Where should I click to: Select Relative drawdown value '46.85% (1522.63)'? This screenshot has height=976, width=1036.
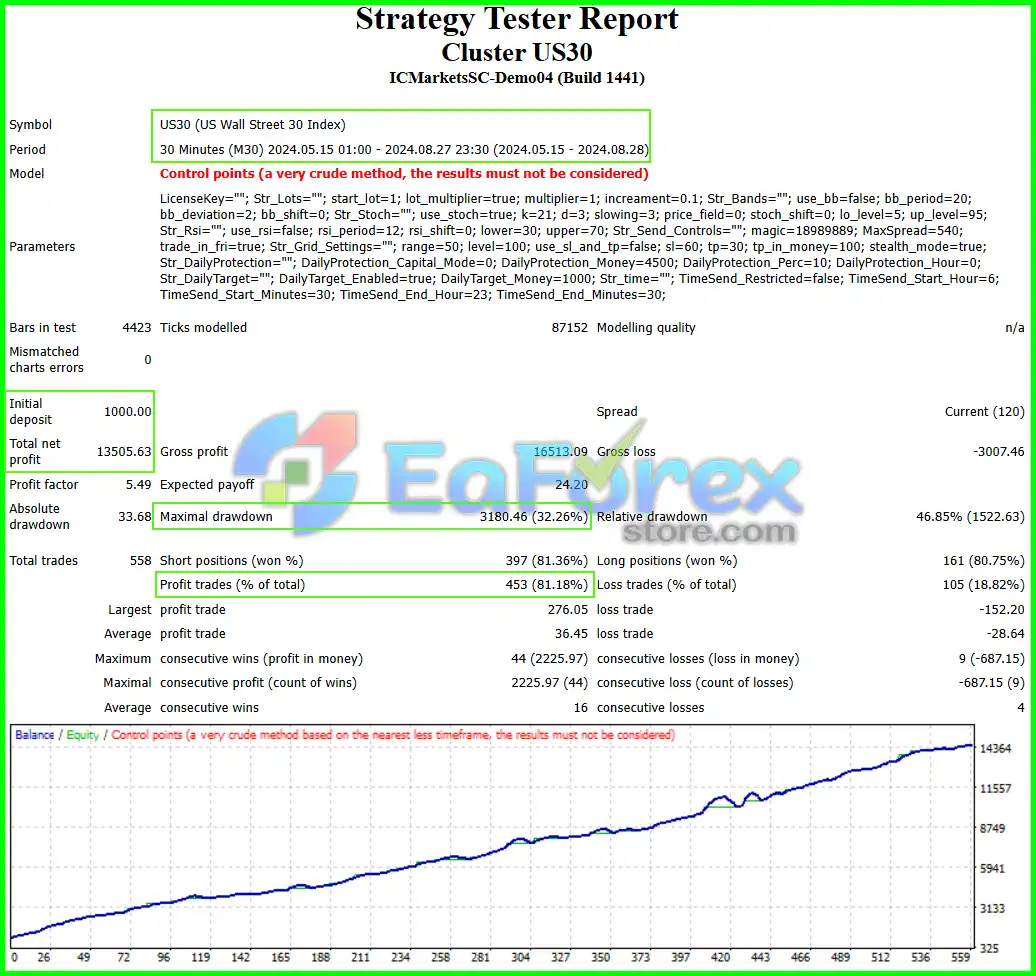[970, 516]
